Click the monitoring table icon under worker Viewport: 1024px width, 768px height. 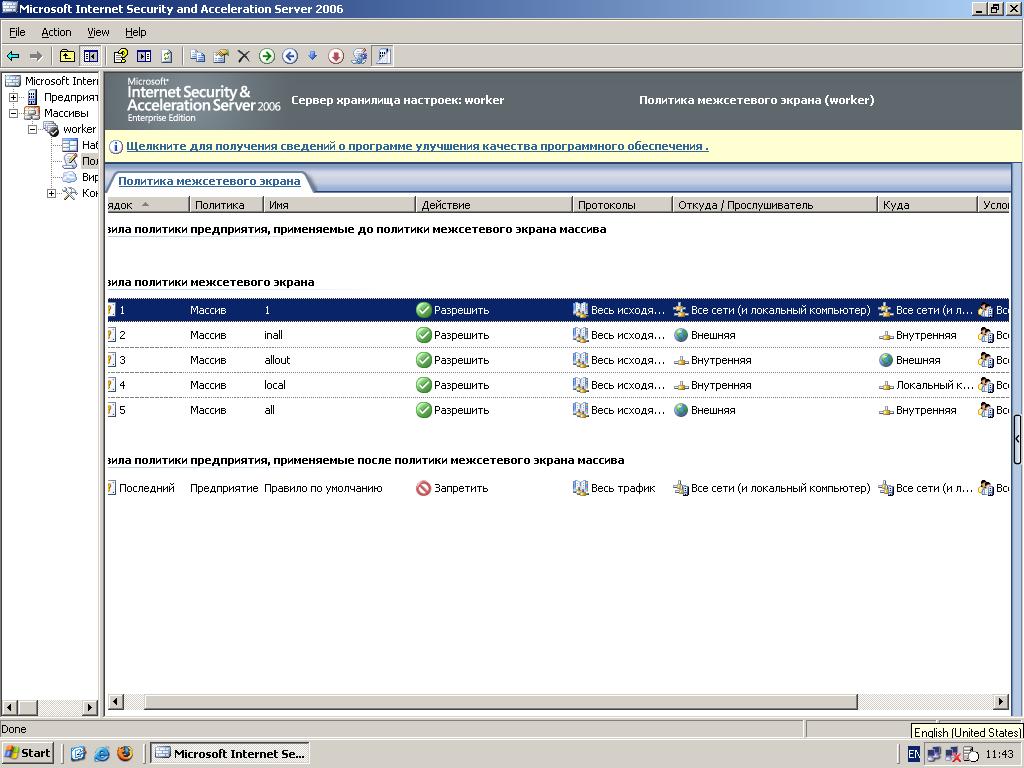coord(70,145)
